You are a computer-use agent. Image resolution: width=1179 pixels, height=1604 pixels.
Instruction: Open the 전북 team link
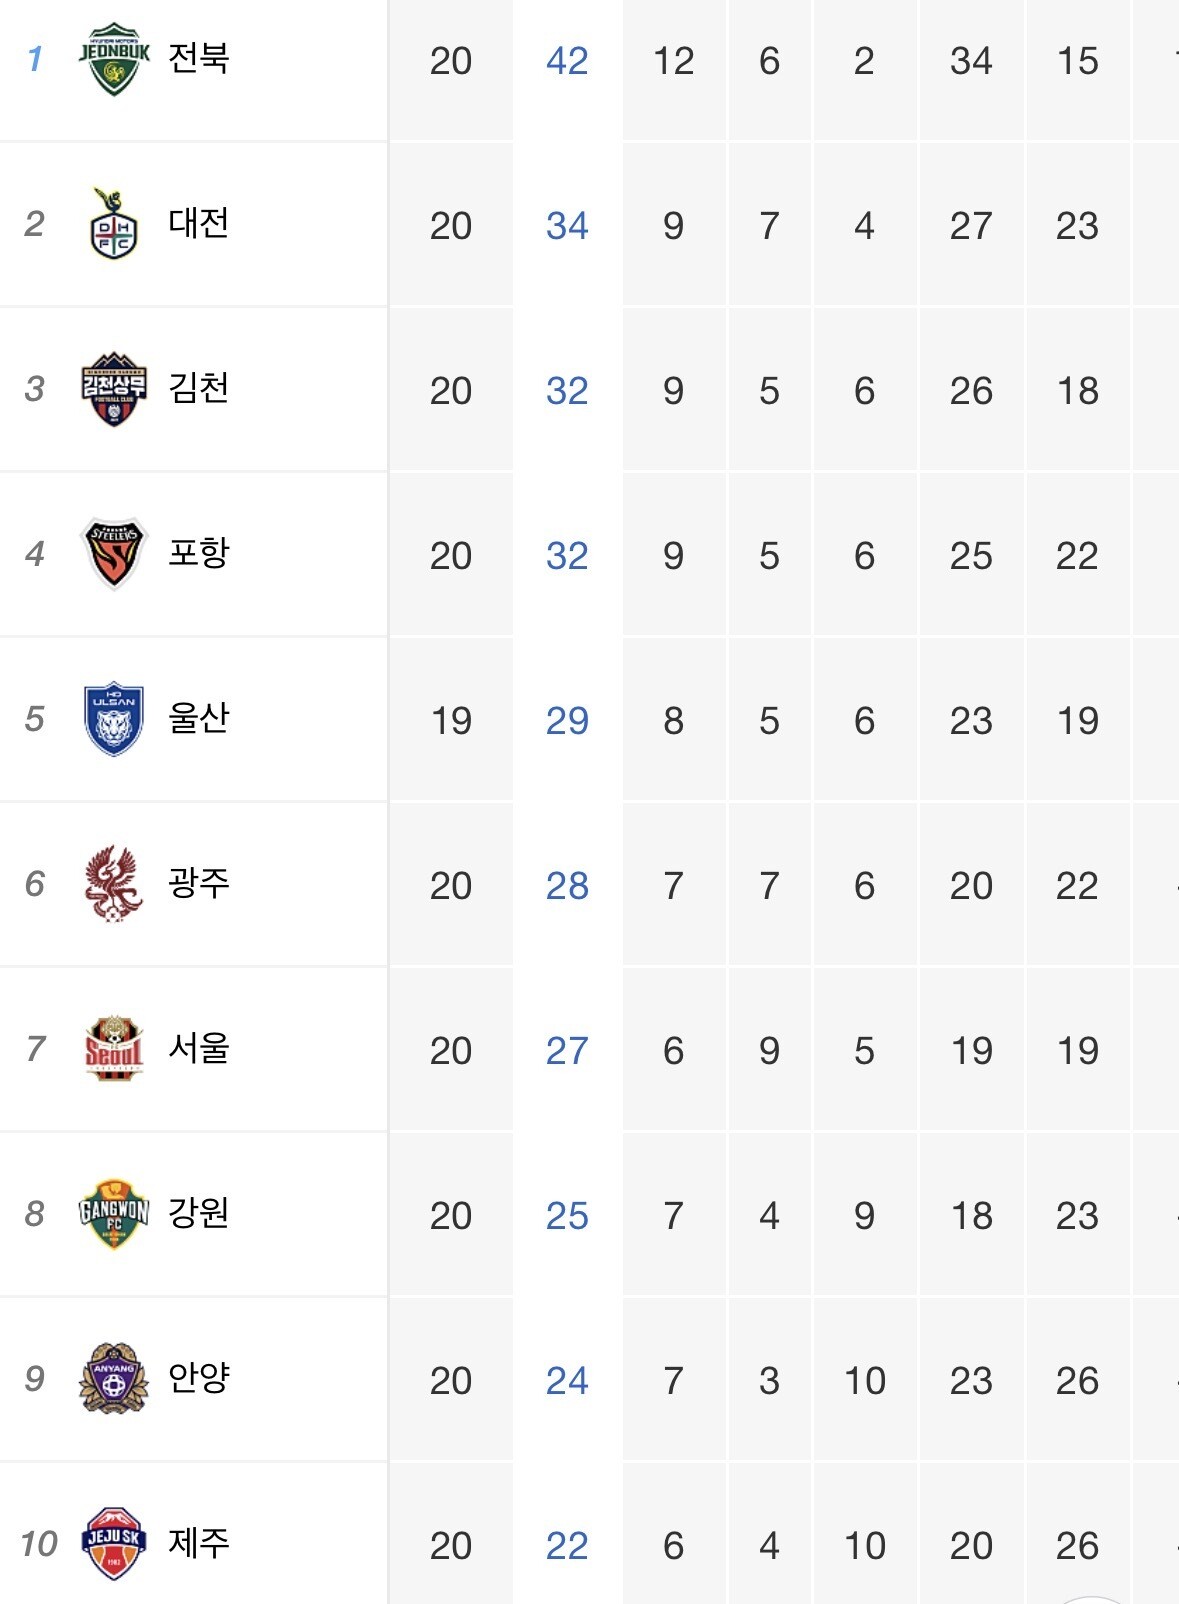click(199, 58)
